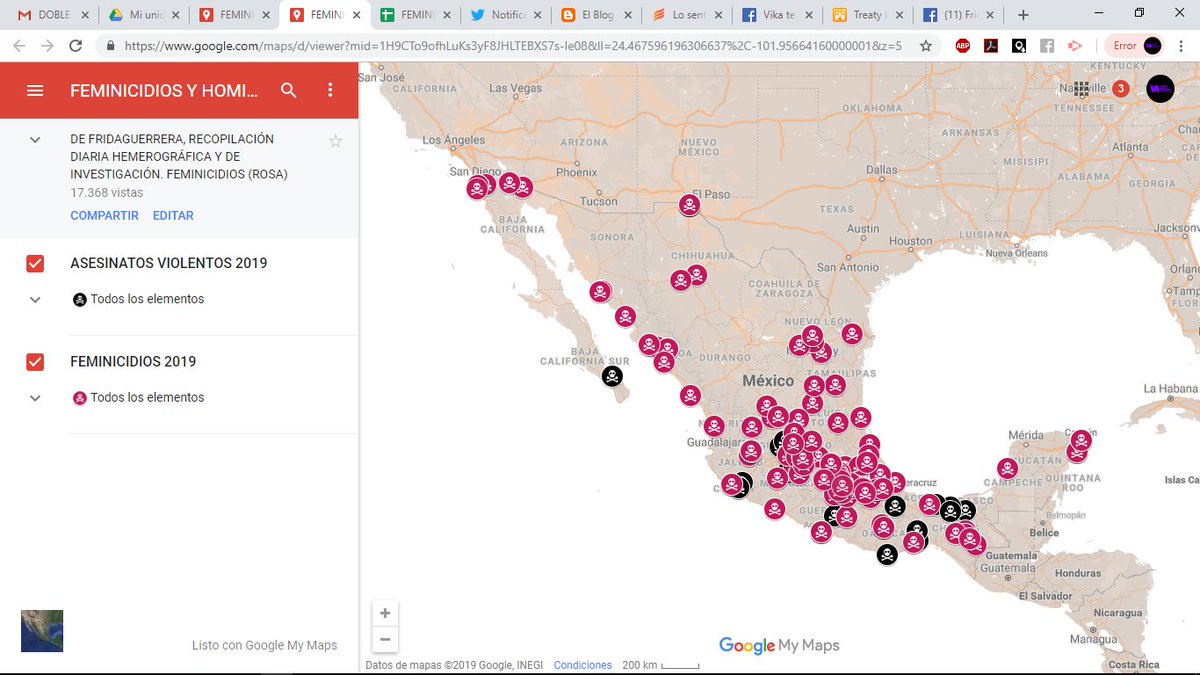Image resolution: width=1200 pixels, height=675 pixels.
Task: Open Condiciones terms link
Action: [583, 665]
